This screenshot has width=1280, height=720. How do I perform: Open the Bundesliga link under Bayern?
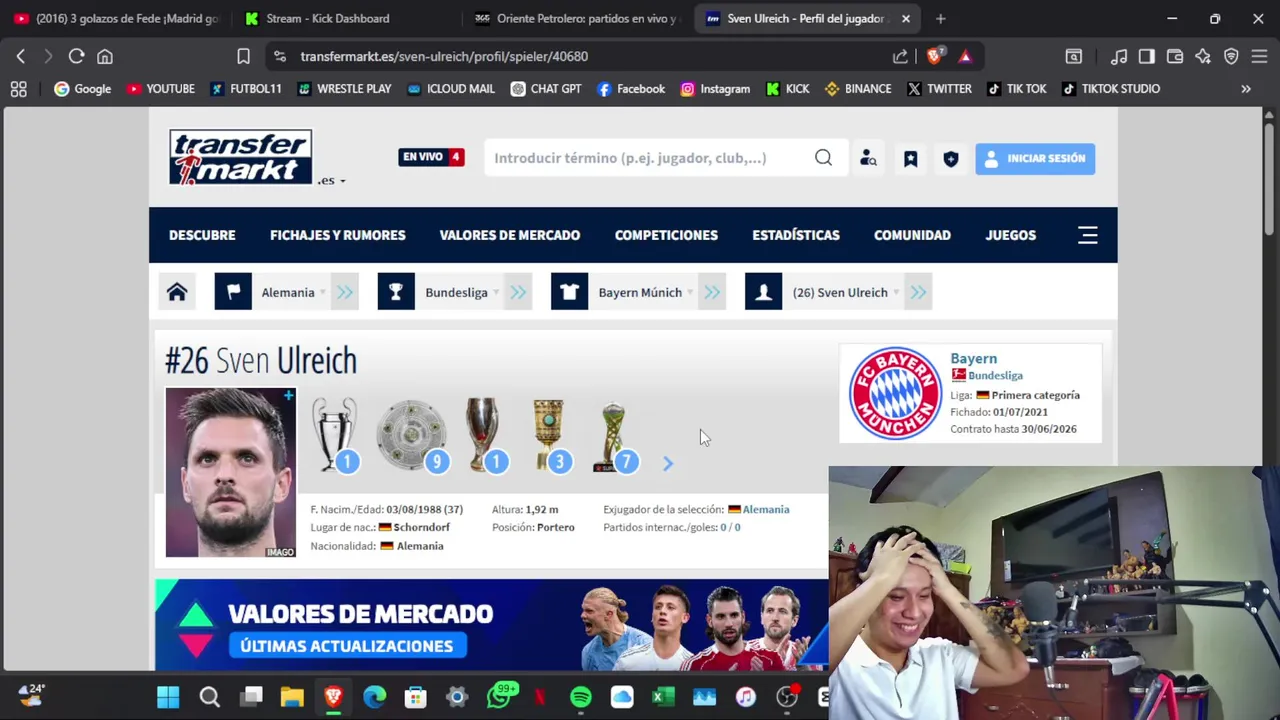click(995, 376)
